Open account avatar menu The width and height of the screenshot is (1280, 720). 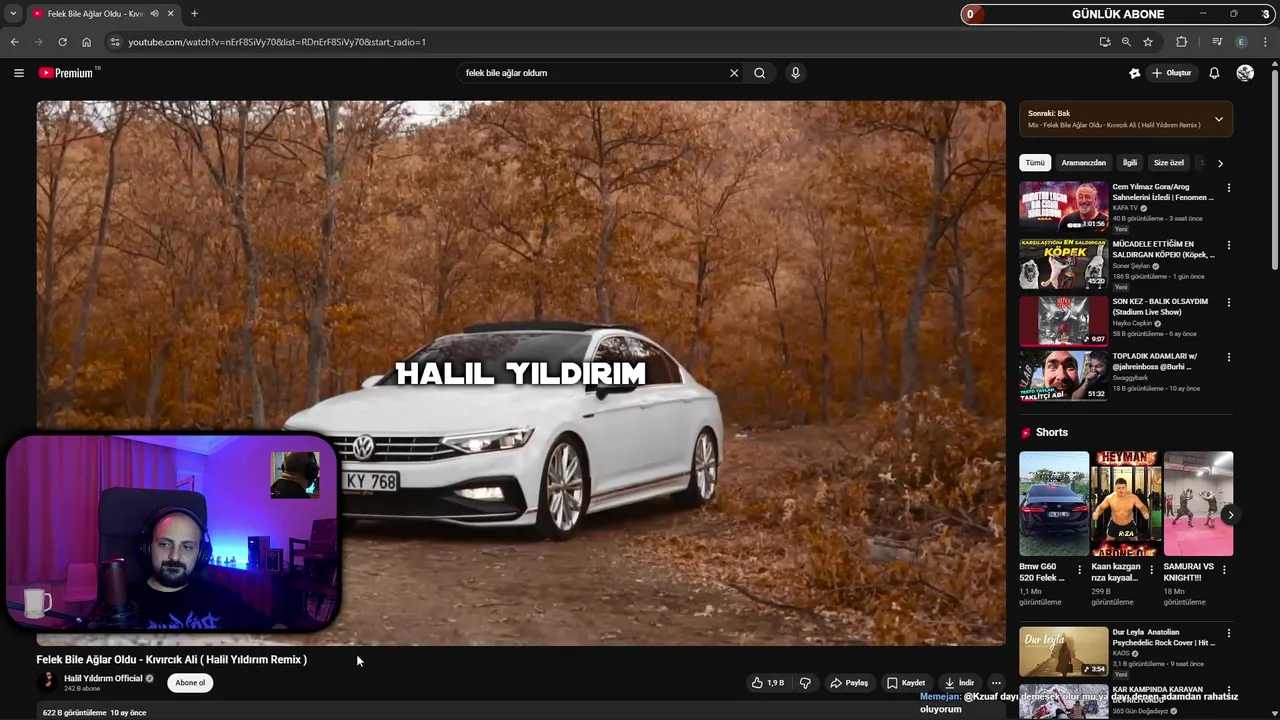point(1245,73)
